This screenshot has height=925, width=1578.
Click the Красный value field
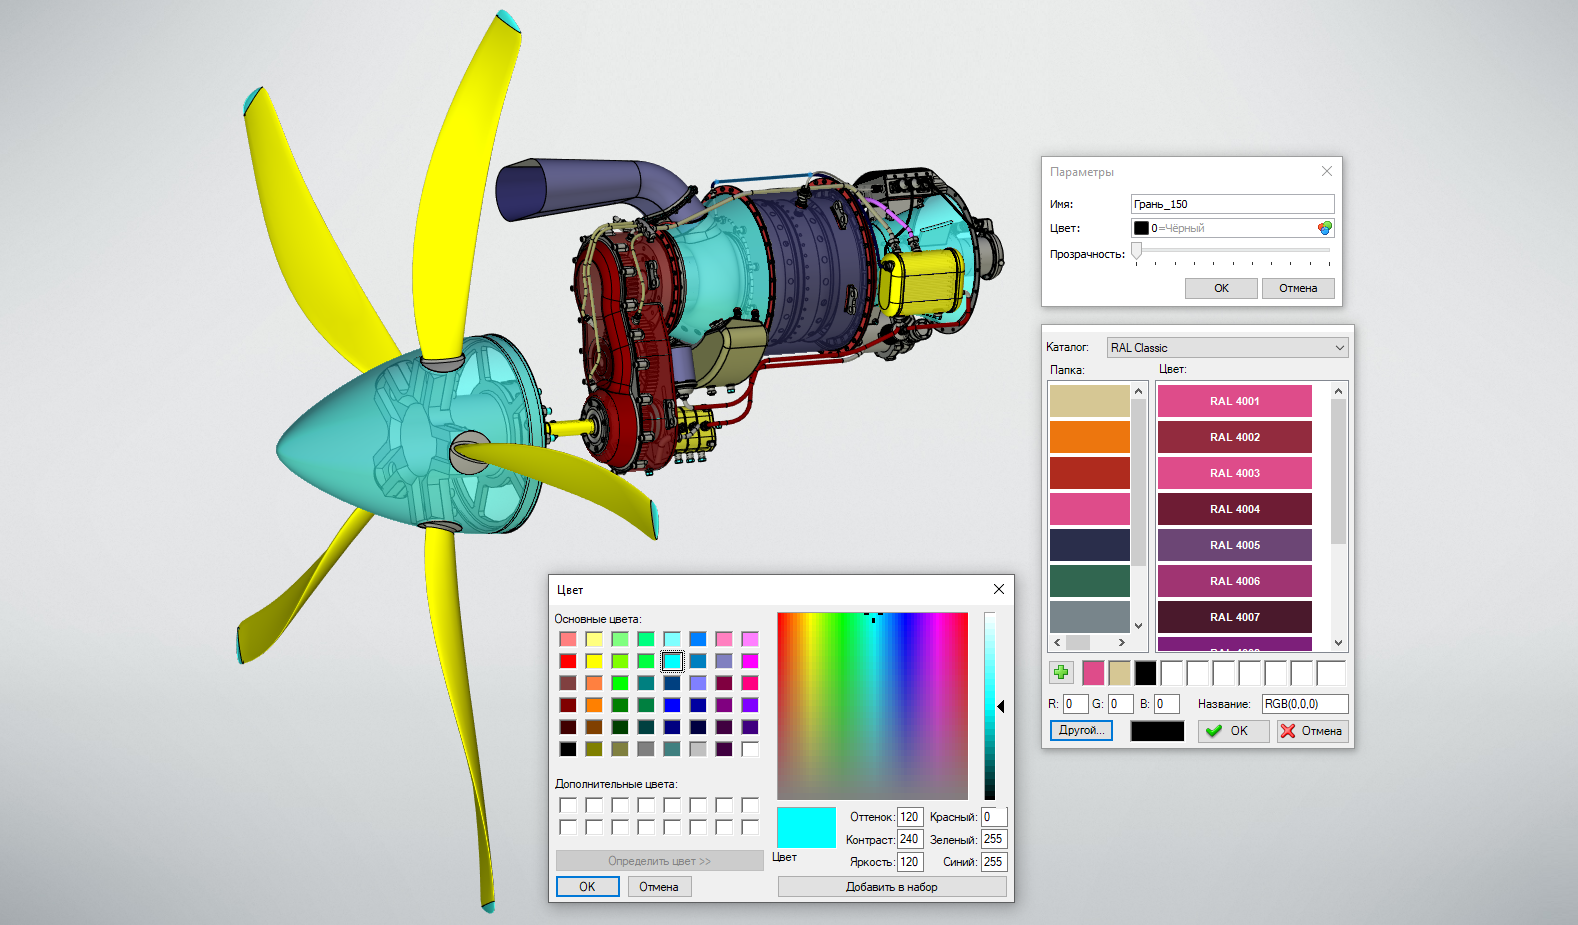pos(994,817)
